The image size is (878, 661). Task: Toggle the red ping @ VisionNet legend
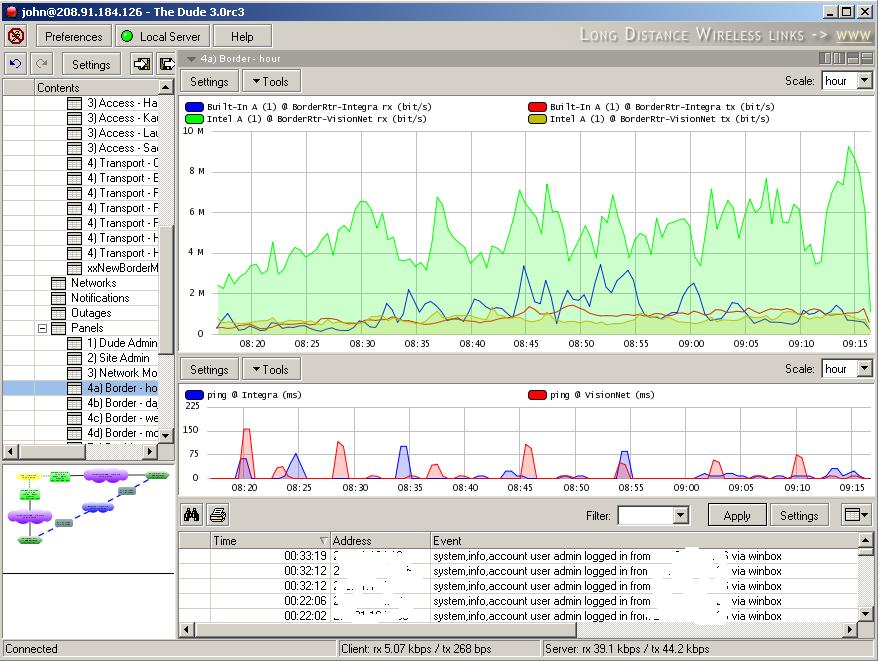[x=536, y=395]
